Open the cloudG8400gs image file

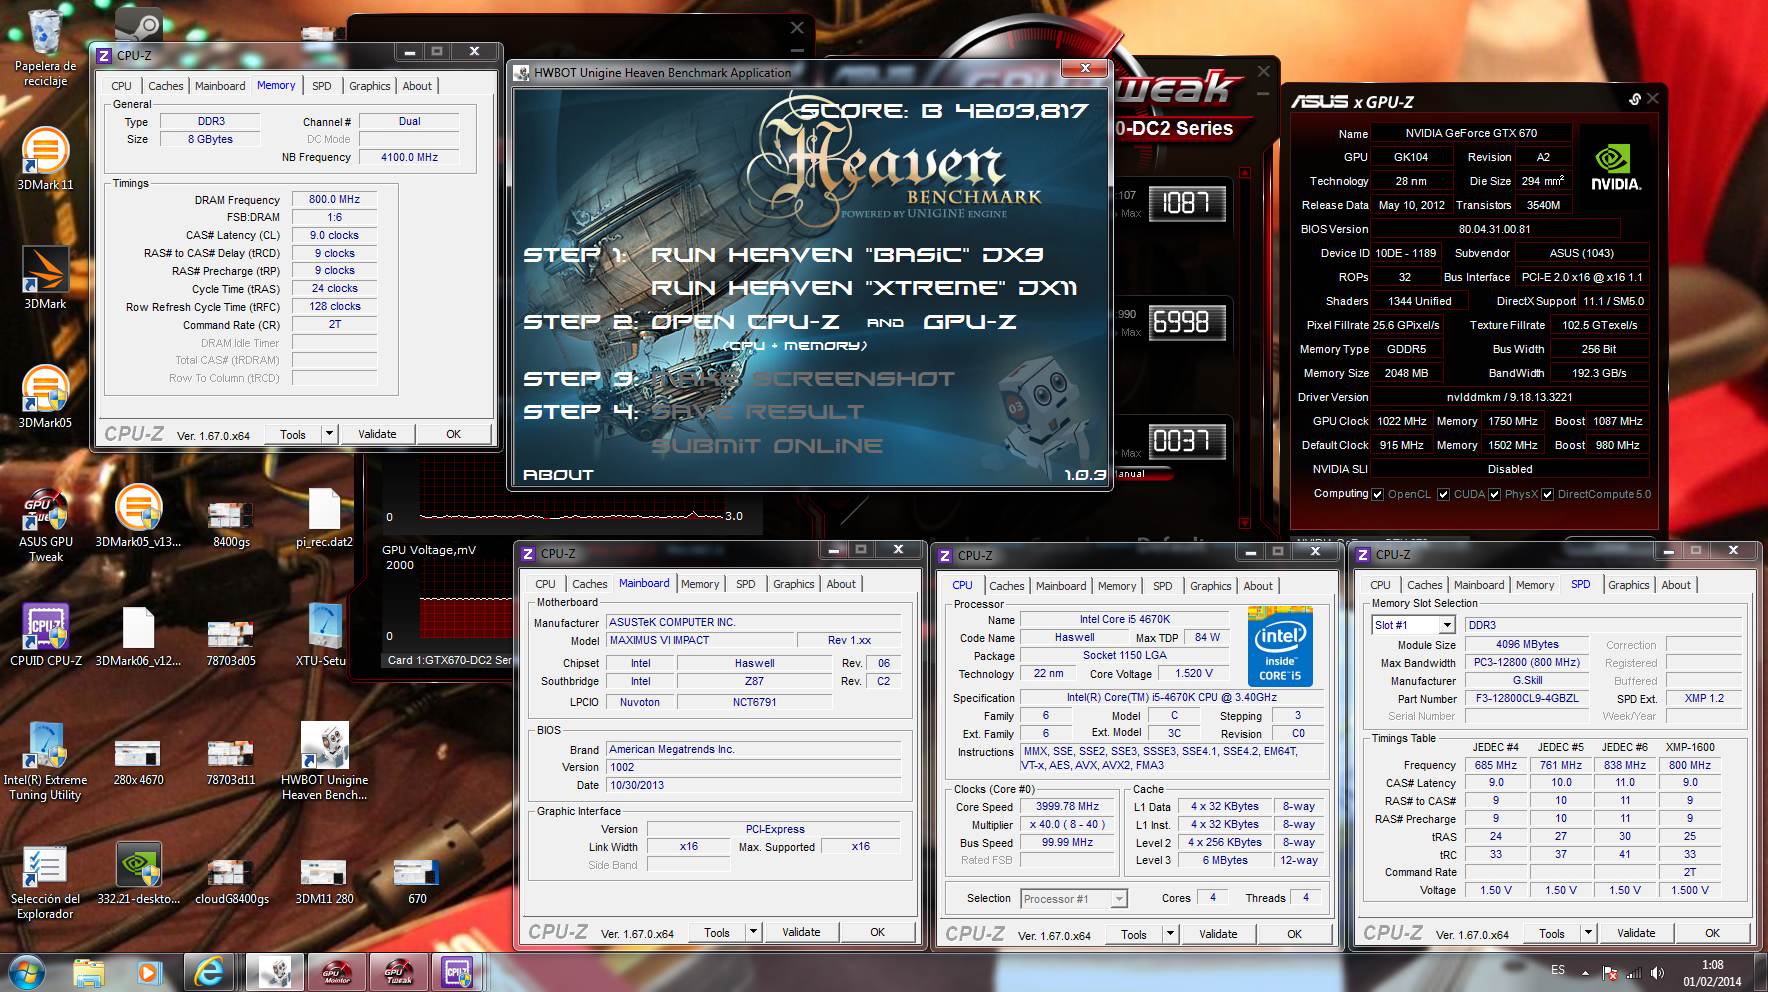(x=231, y=881)
